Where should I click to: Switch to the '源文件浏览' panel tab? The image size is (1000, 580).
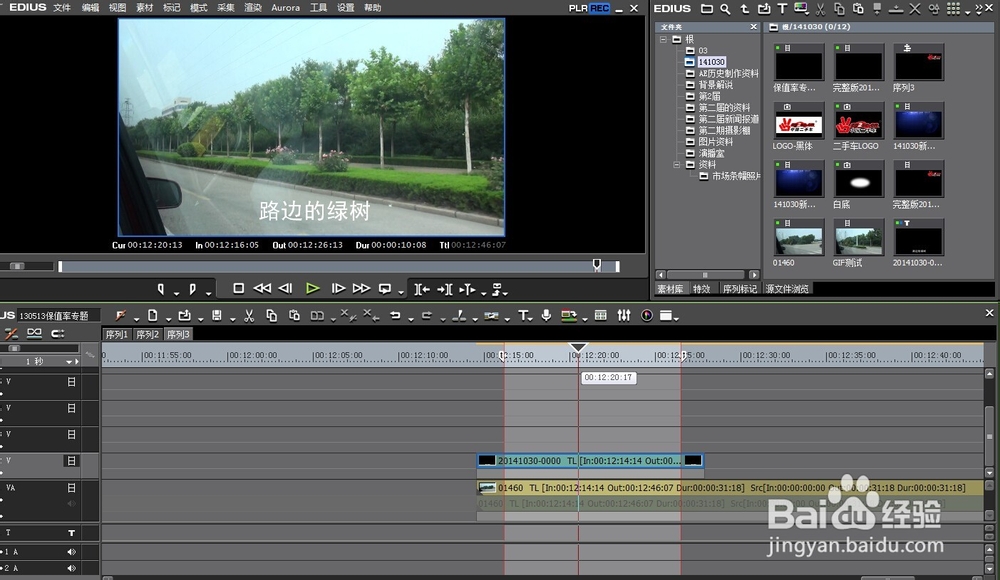tap(787, 289)
